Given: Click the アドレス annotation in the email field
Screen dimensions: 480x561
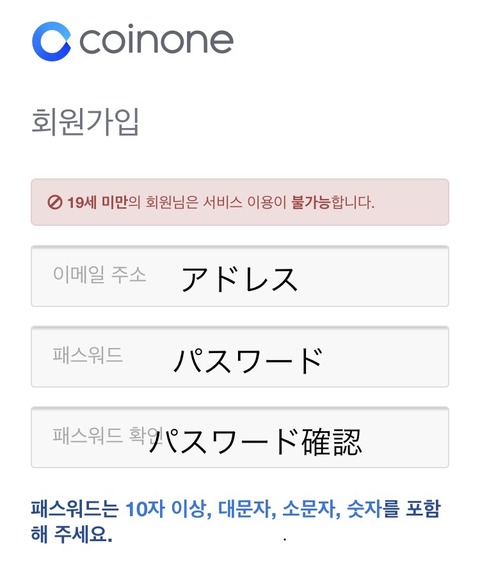Looking at the screenshot, I should click(x=239, y=279).
